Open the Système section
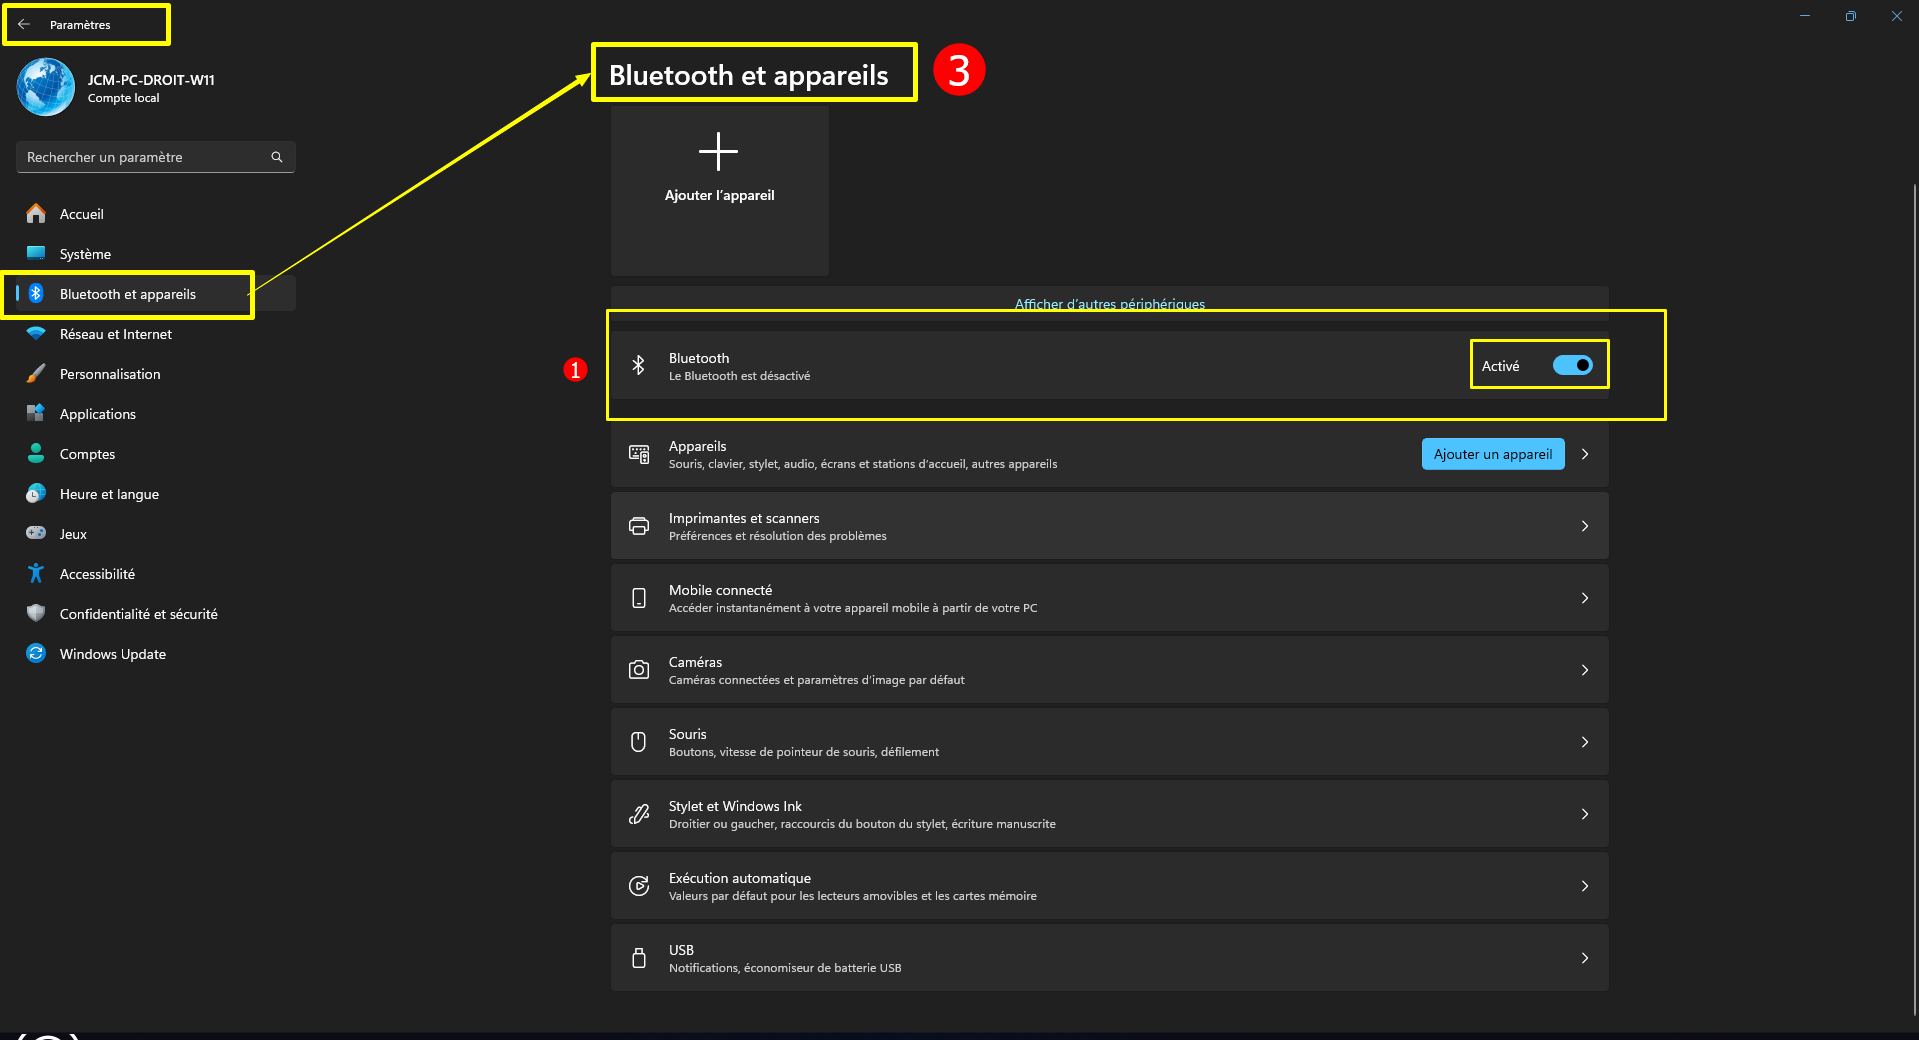The image size is (1919, 1040). tap(156, 254)
